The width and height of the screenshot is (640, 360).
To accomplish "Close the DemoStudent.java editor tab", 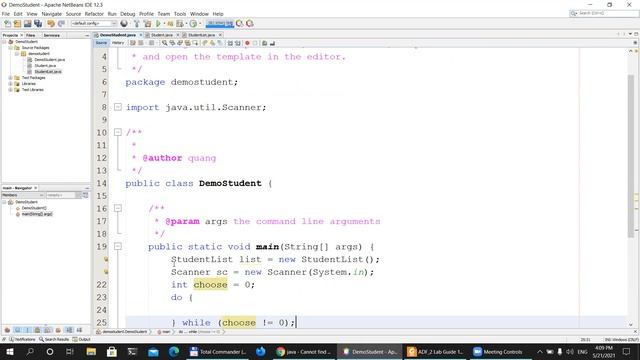I will pyautogui.click(x=141, y=35).
